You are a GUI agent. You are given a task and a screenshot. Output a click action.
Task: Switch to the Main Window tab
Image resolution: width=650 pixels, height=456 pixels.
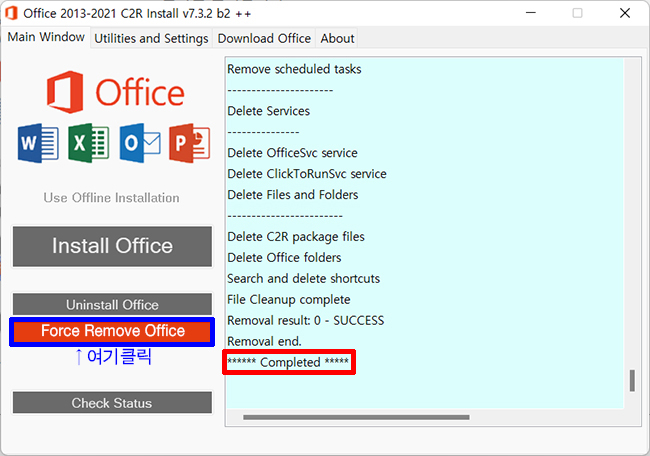click(x=46, y=37)
